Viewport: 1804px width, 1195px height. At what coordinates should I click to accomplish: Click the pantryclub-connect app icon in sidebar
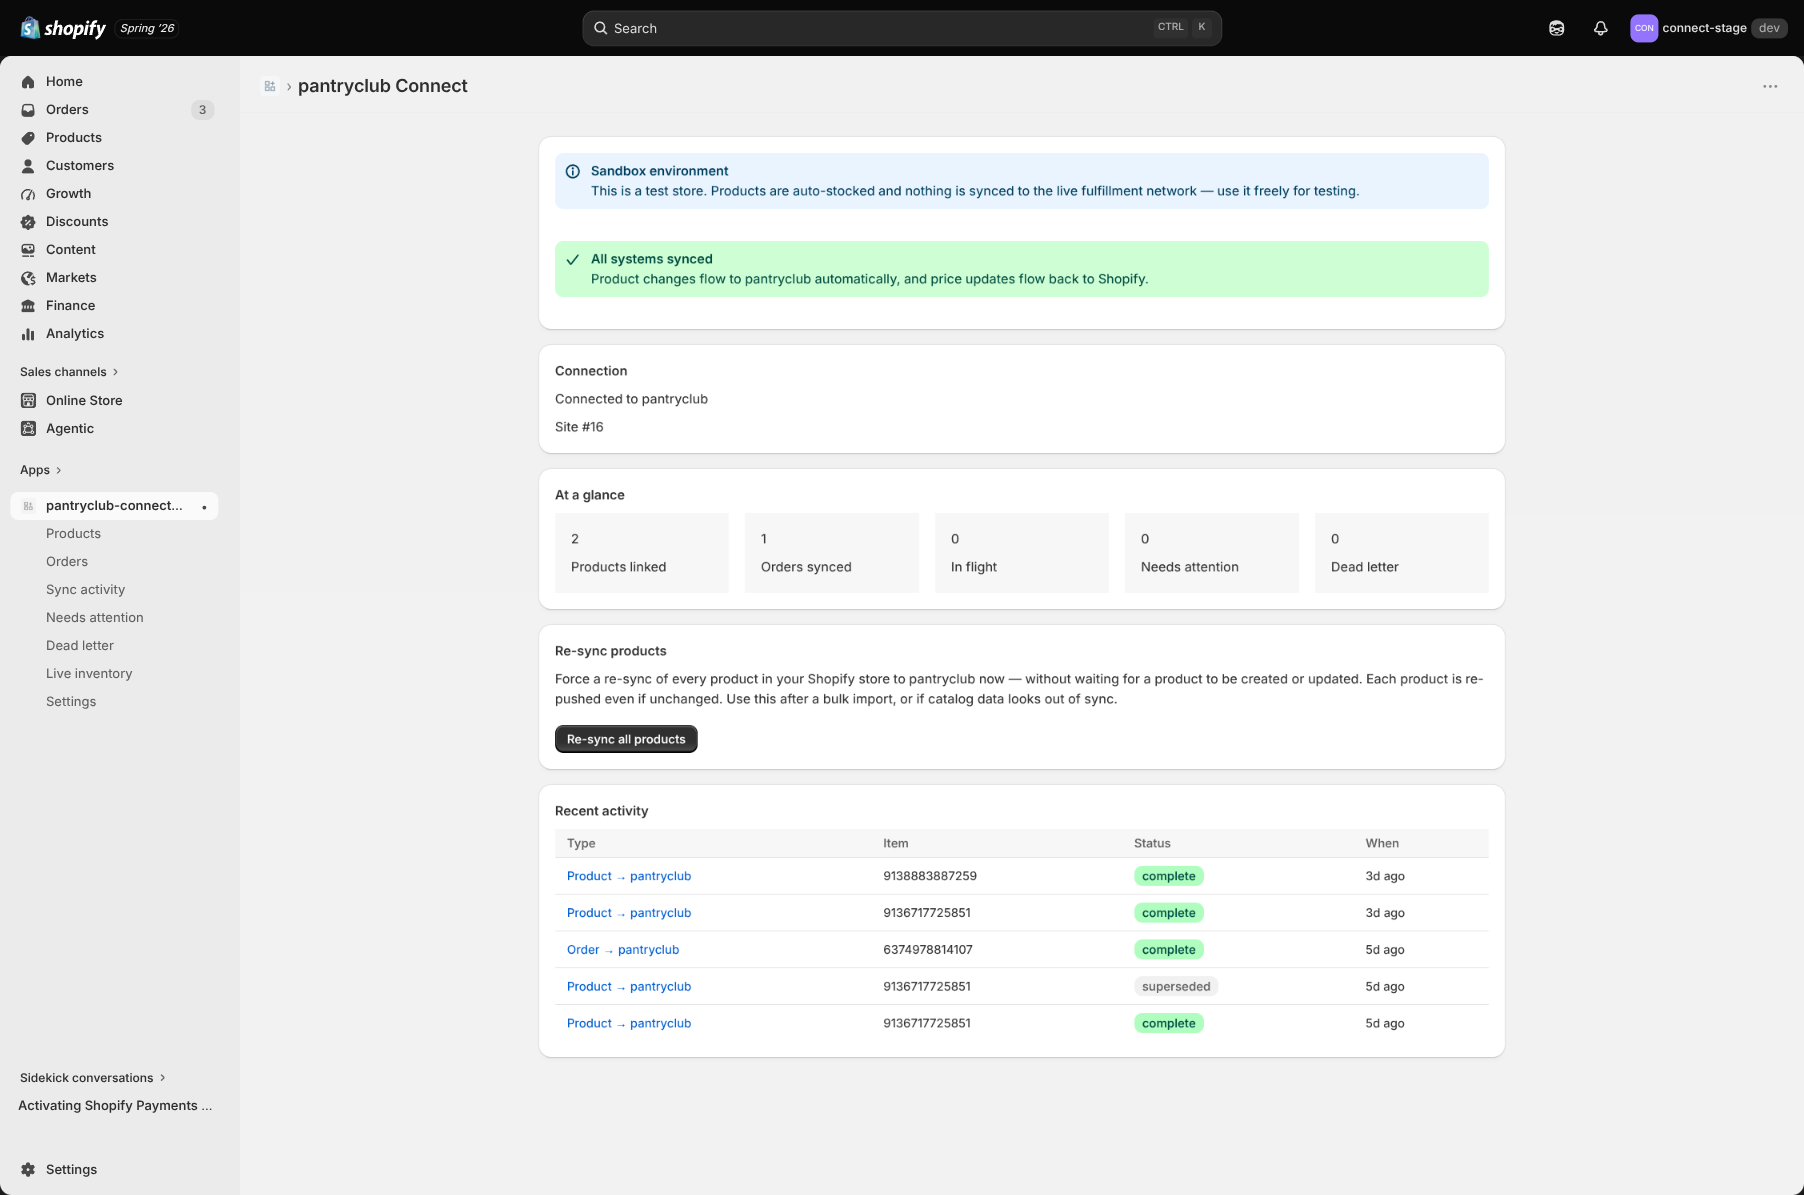28,506
